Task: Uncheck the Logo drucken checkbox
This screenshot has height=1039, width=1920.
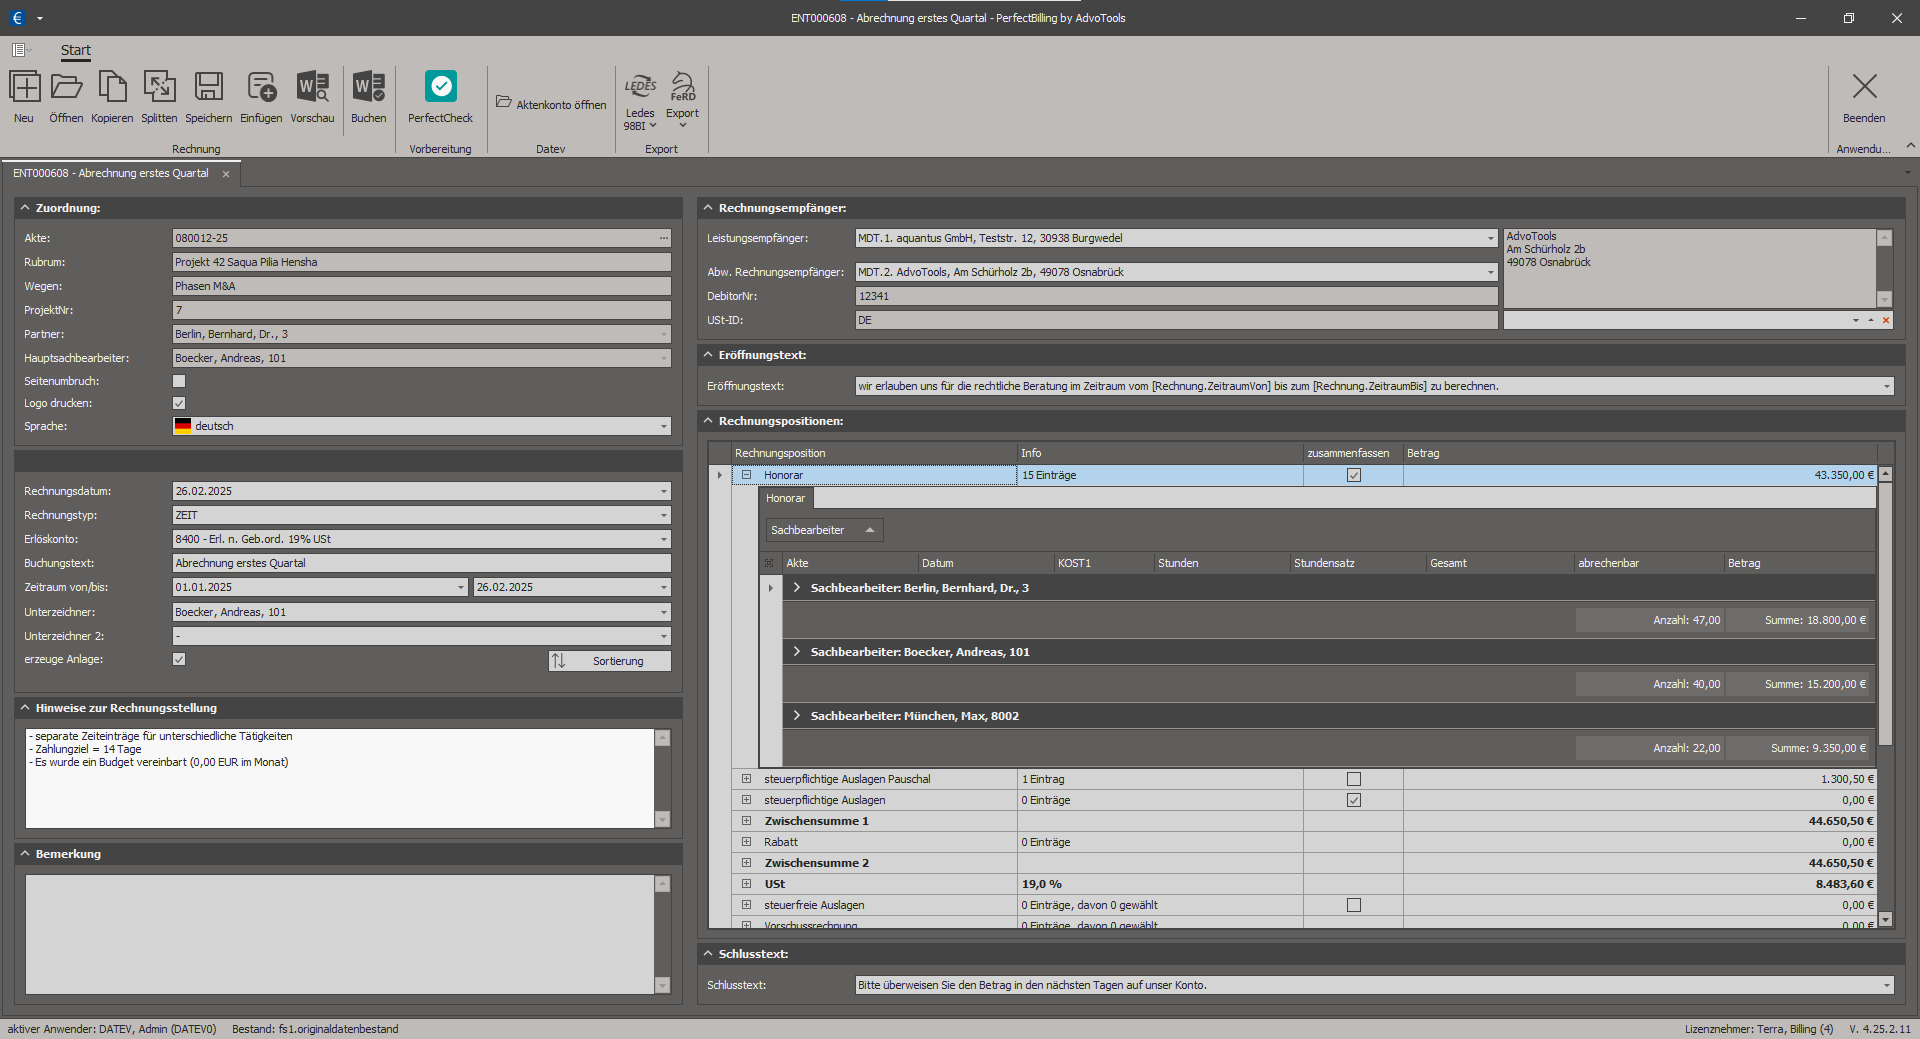Action: pos(179,403)
